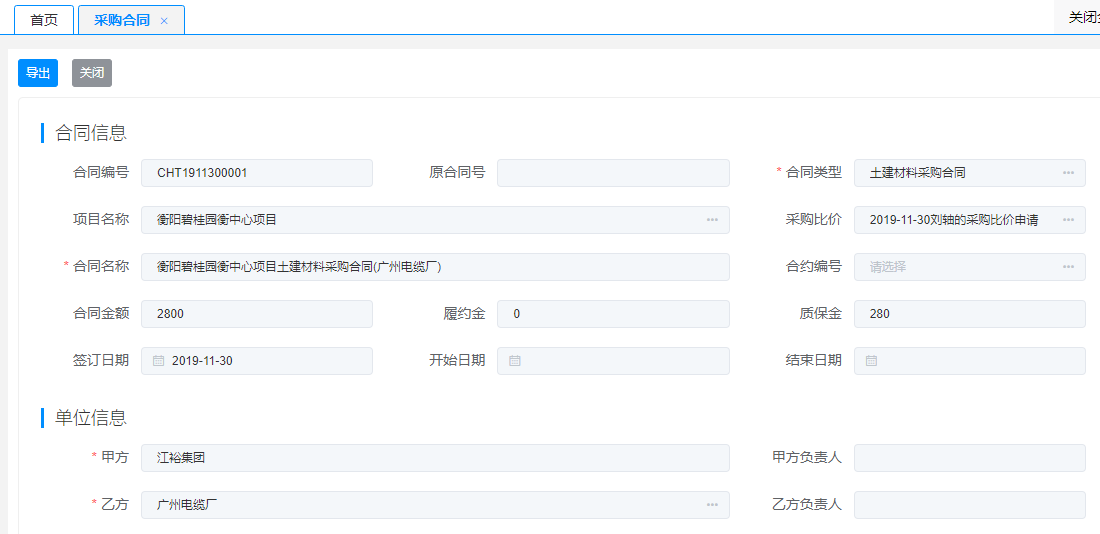Click the gray 关闭 button
This screenshot has height=534, width=1100.
coord(92,73)
